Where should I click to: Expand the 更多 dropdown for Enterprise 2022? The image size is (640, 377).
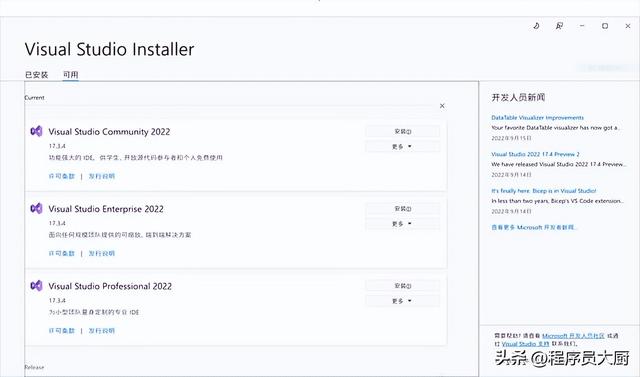click(402, 224)
